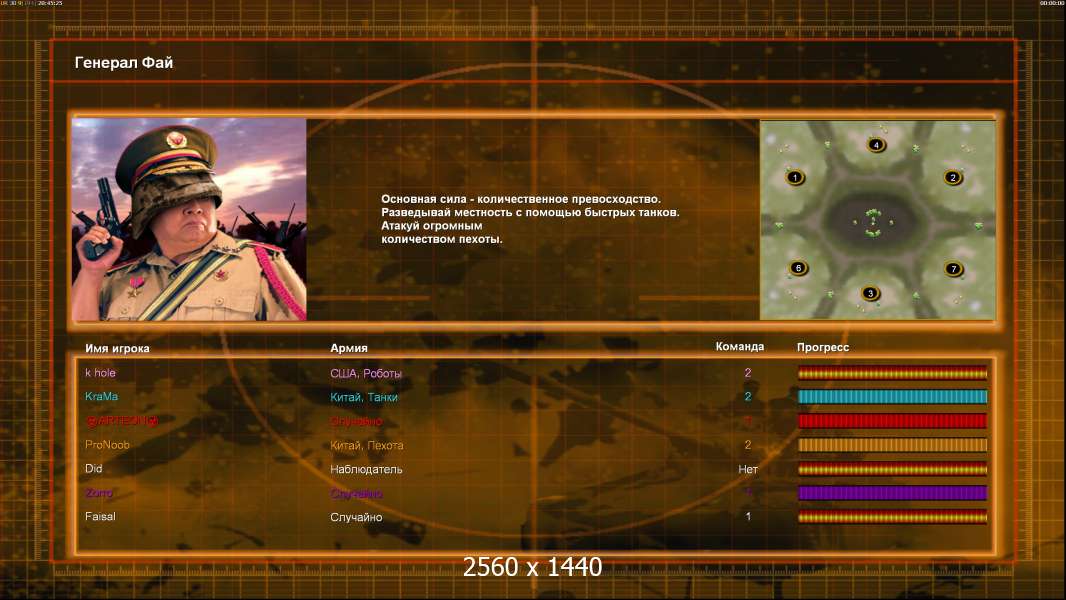Click the k hole loading progress bar
The image size is (1066, 600).
coord(892,372)
